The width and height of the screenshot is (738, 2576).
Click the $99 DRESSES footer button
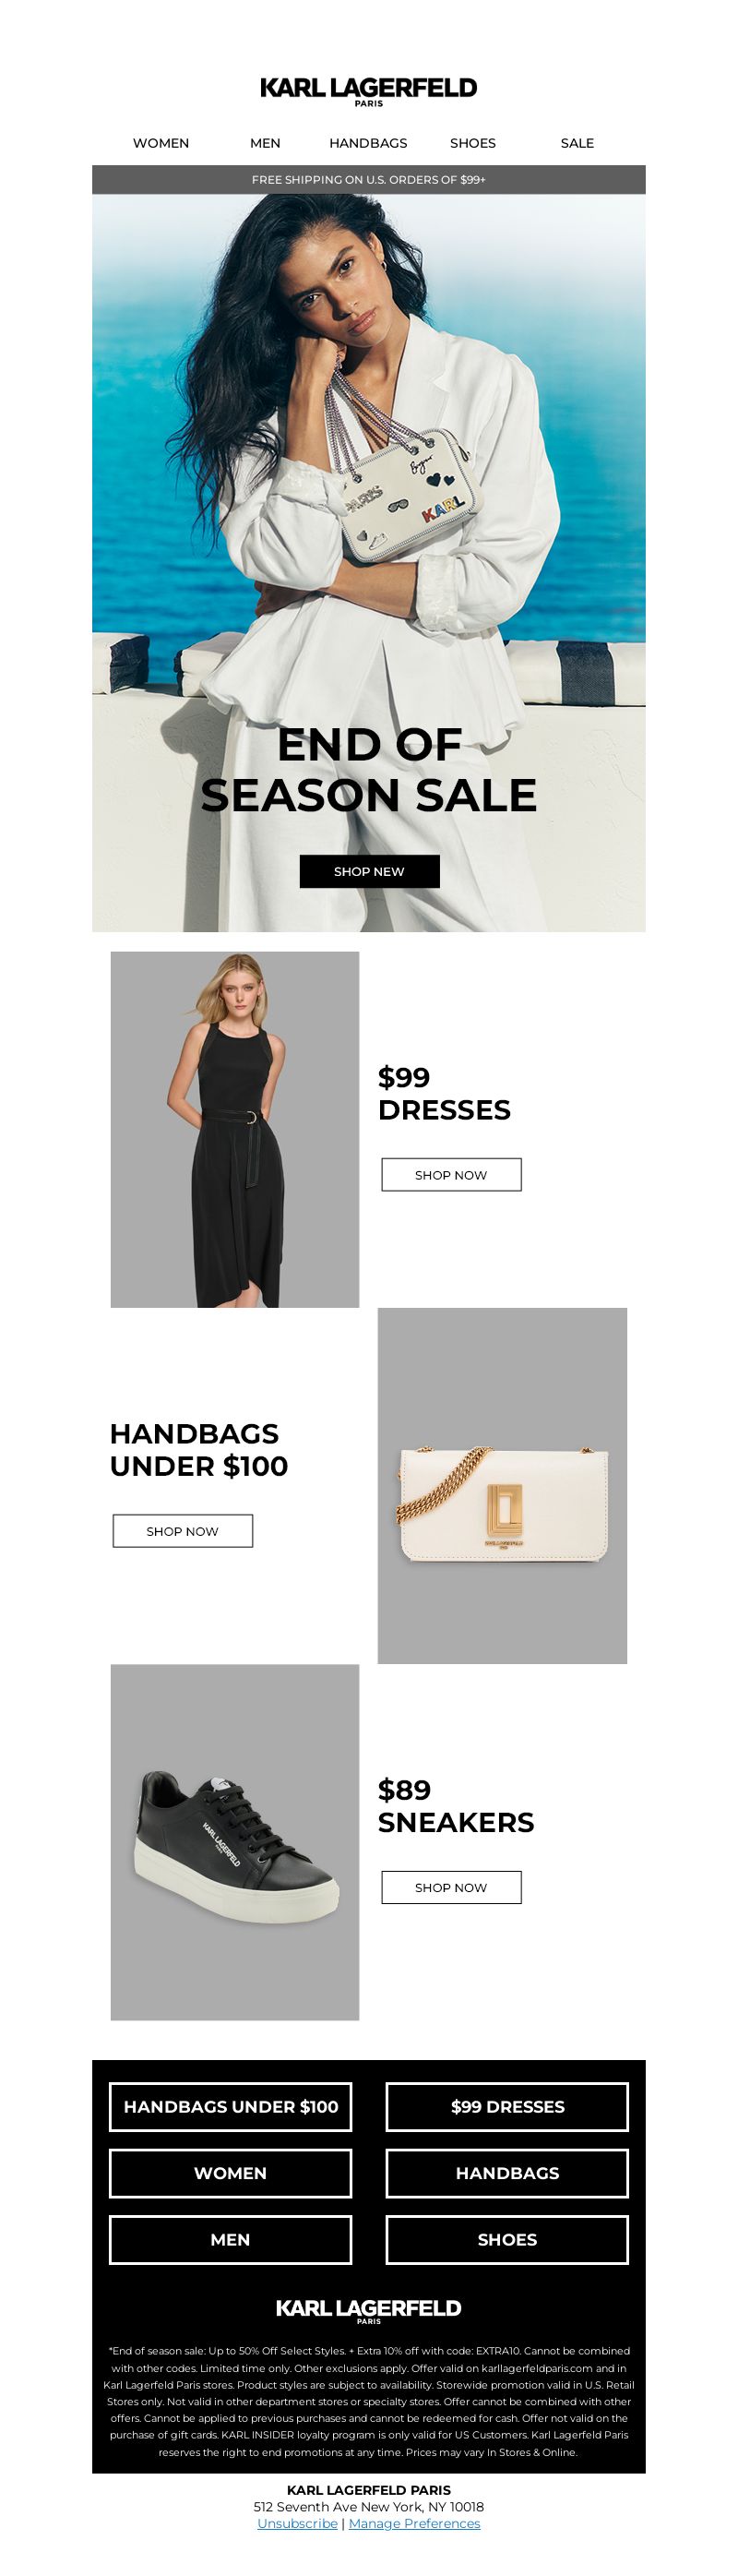pyautogui.click(x=507, y=2106)
